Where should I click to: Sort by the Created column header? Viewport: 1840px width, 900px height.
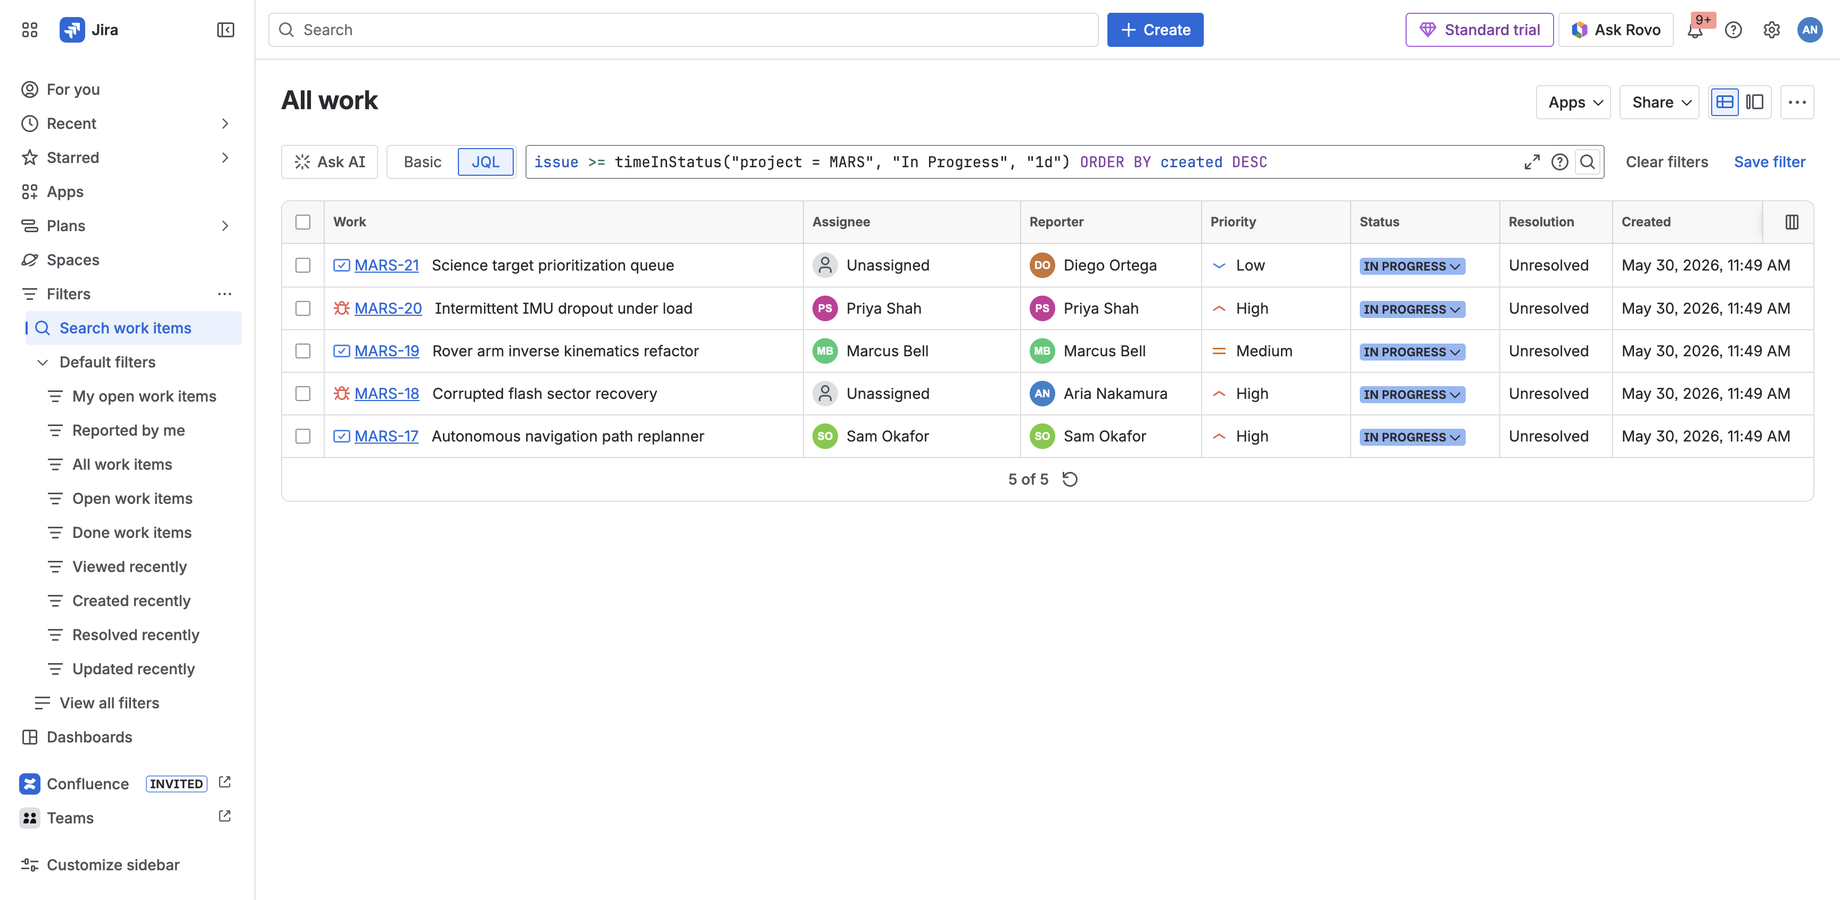tap(1646, 222)
